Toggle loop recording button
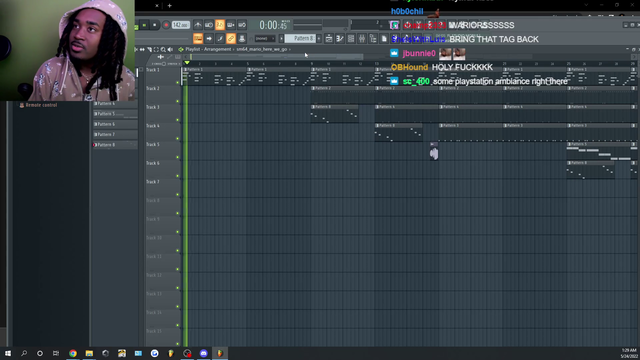Screen dimensions: 640x360 click(242, 25)
